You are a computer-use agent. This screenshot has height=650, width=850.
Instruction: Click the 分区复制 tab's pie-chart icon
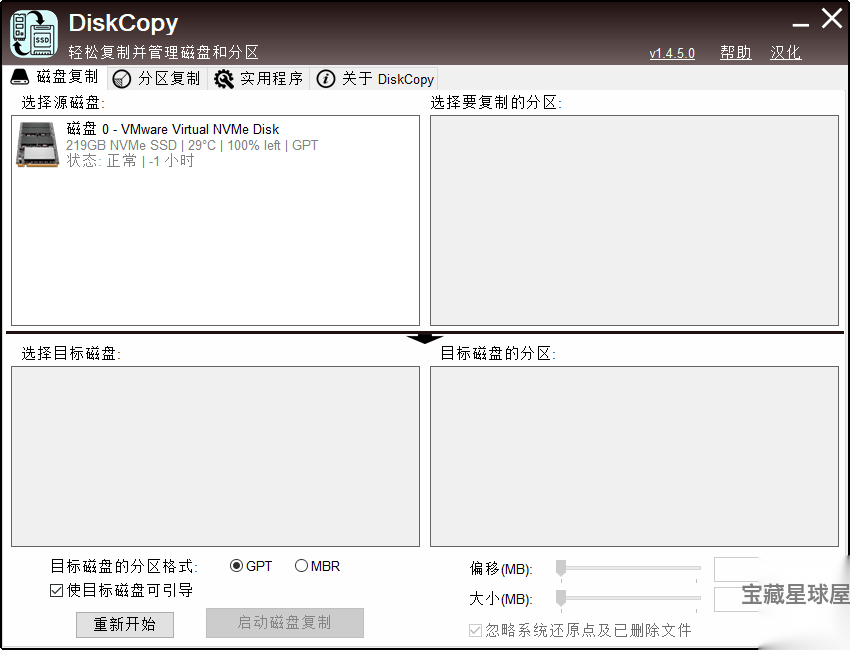[x=121, y=79]
